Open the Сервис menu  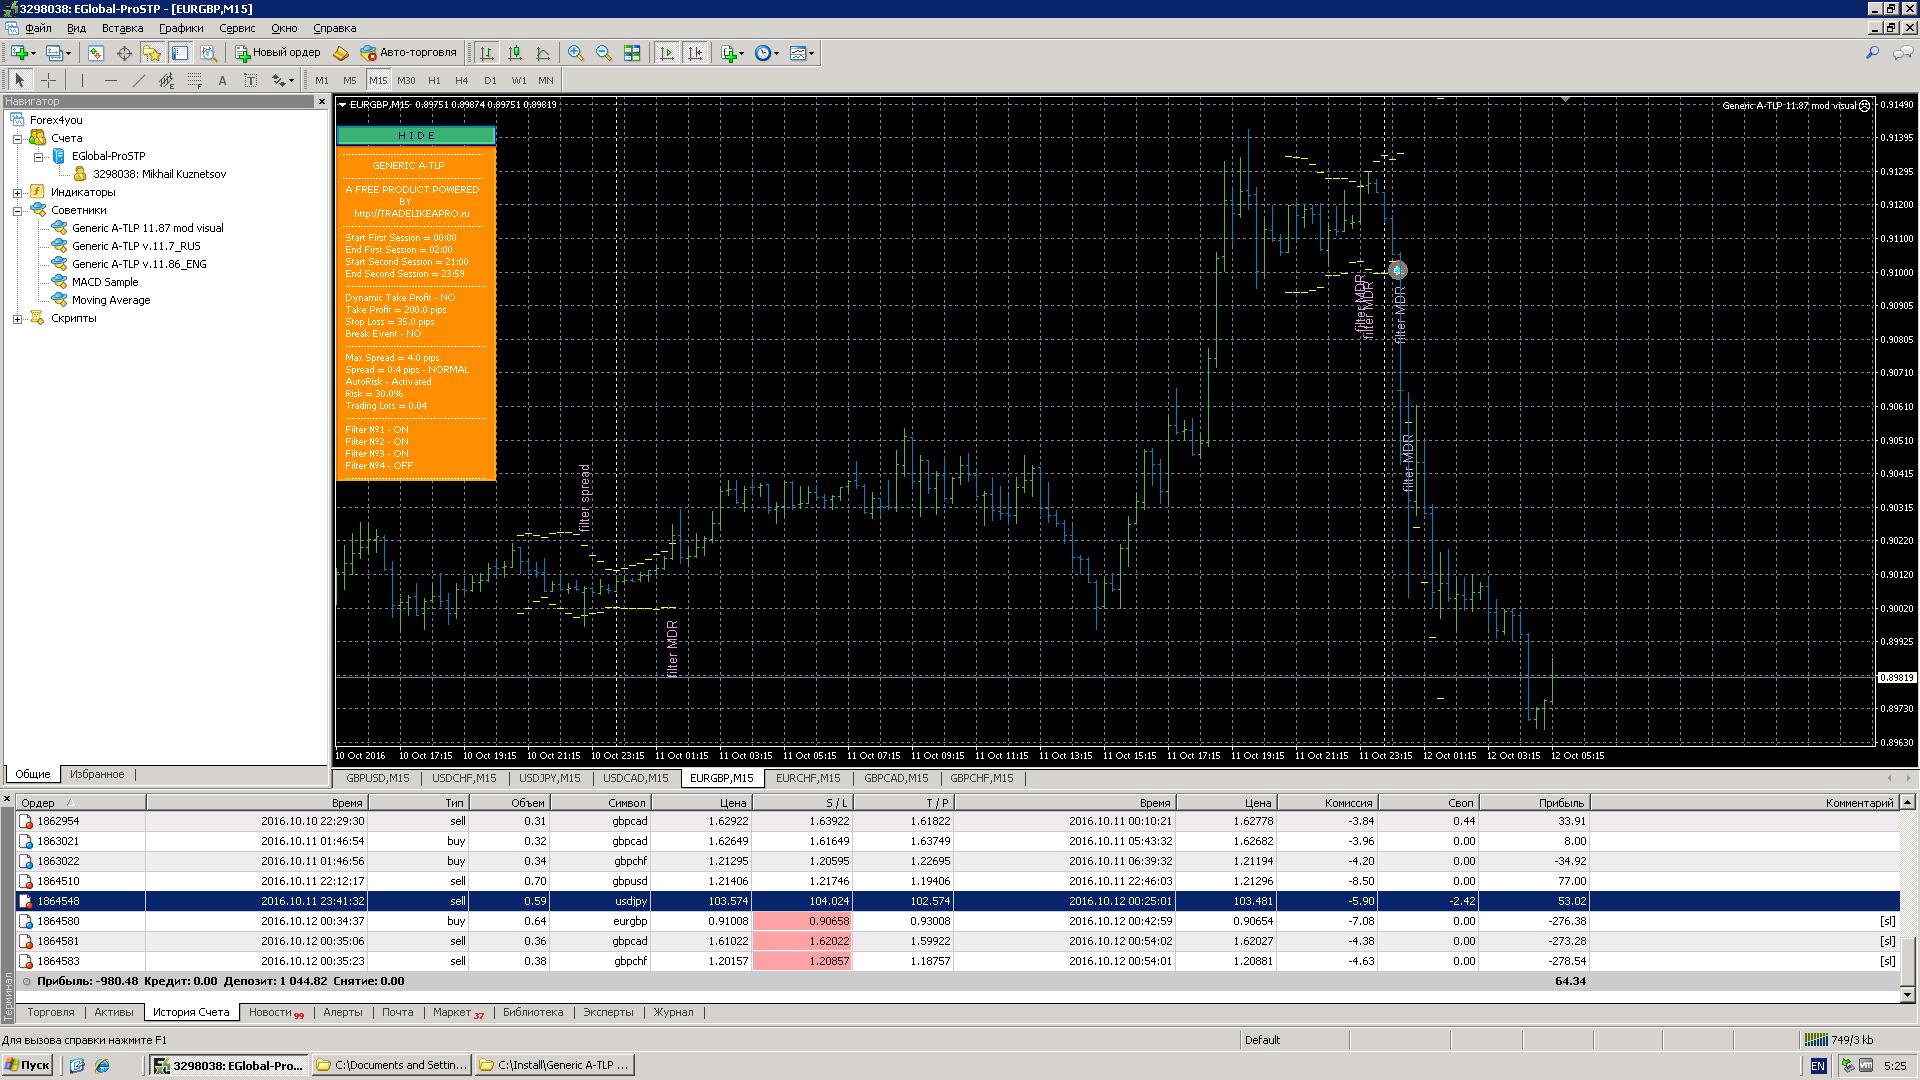[x=237, y=28]
